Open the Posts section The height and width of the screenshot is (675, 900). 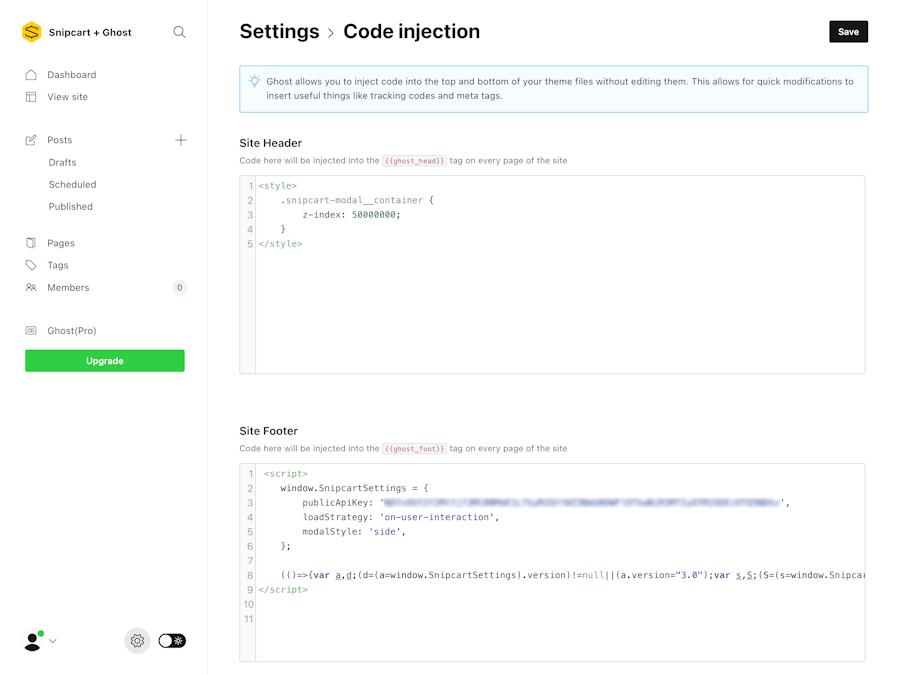click(60, 140)
